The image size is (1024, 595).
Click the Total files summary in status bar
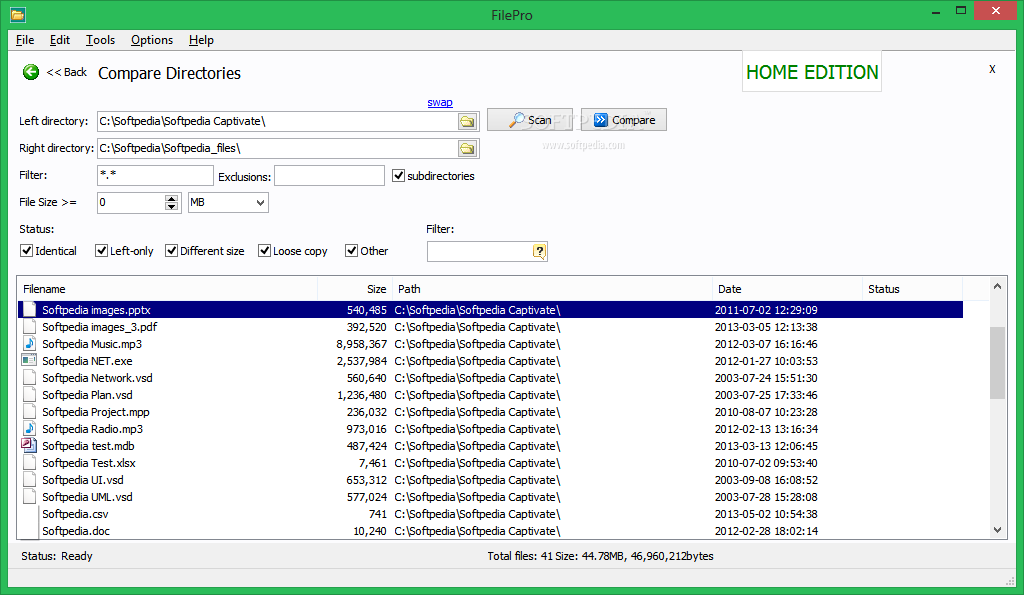tap(600, 556)
